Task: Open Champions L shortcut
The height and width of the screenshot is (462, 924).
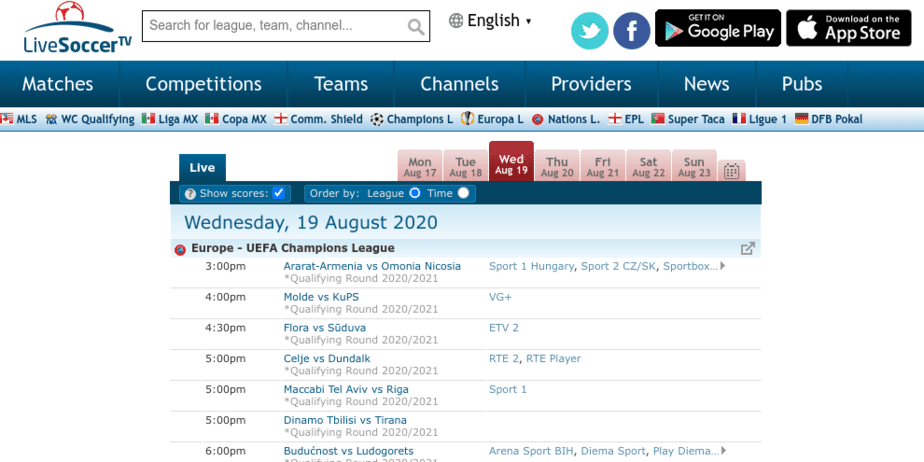Action: [x=411, y=119]
